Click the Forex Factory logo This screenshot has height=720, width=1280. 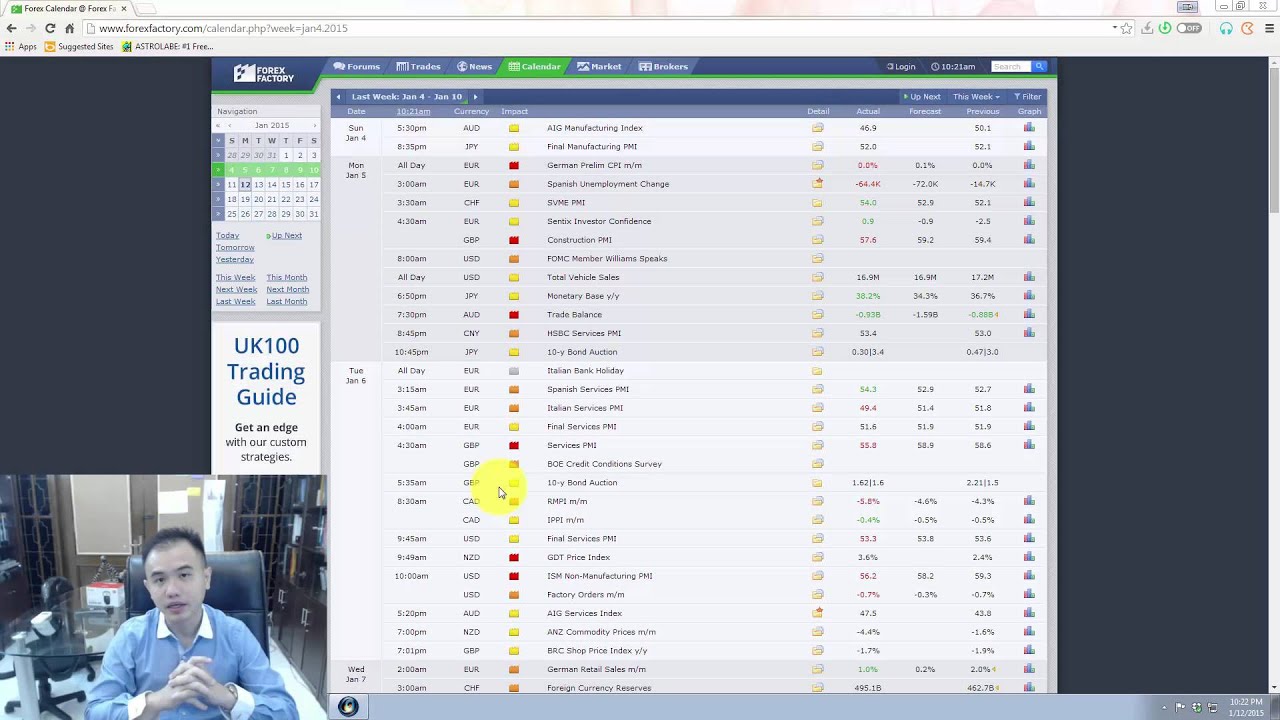[264, 74]
